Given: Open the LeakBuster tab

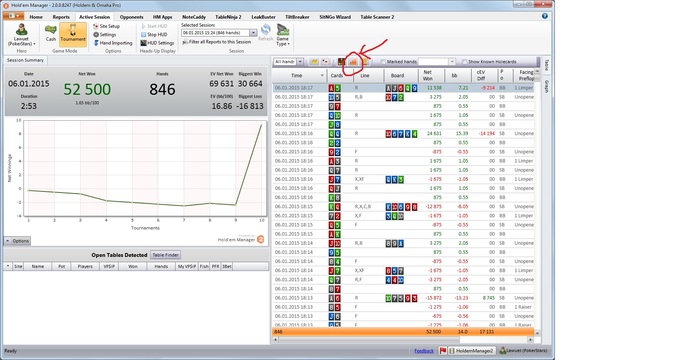Looking at the screenshot, I should coord(263,17).
